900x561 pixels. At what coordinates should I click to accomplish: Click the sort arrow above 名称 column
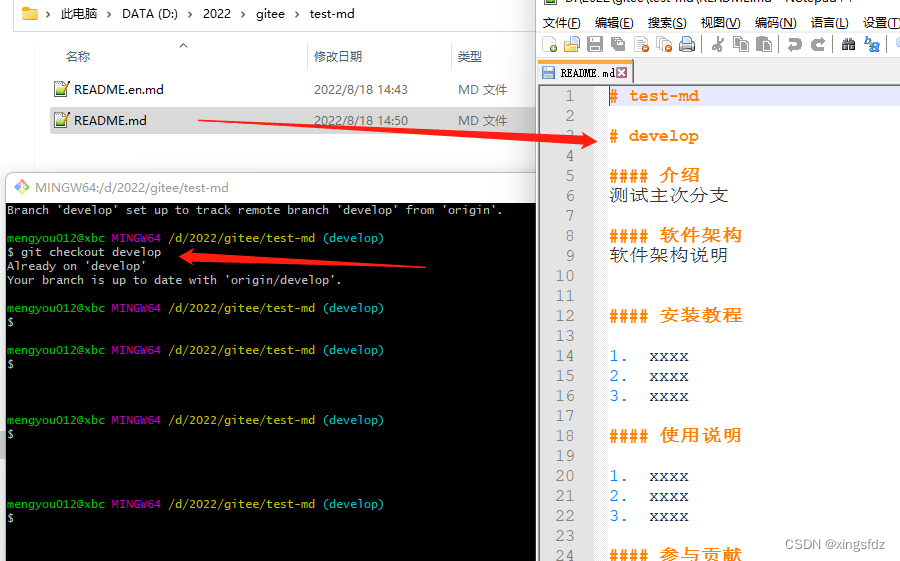coord(184,45)
